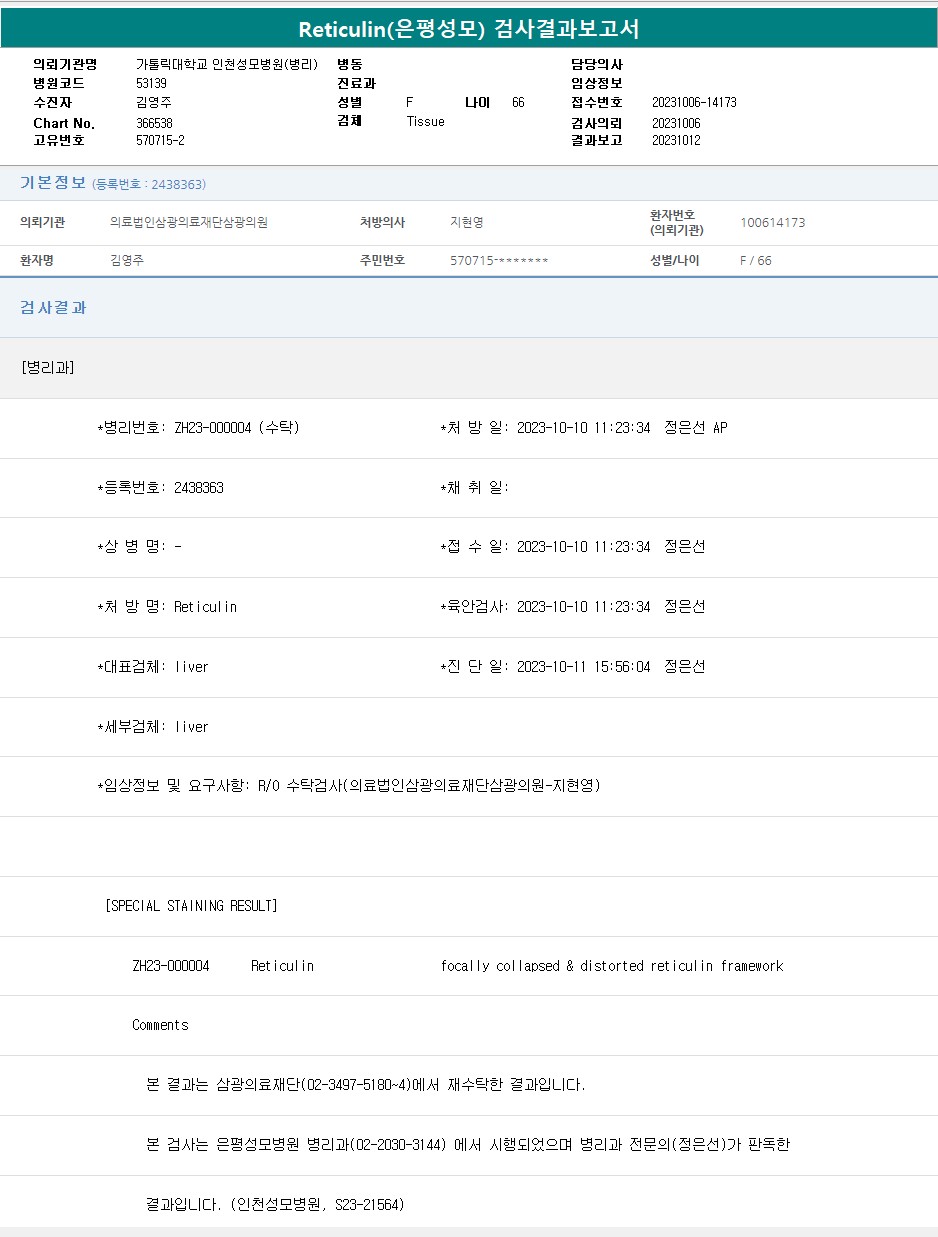Viewport: 938px width, 1237px height.
Task: Click the Chart No. value 366538
Action: pyautogui.click(x=154, y=122)
